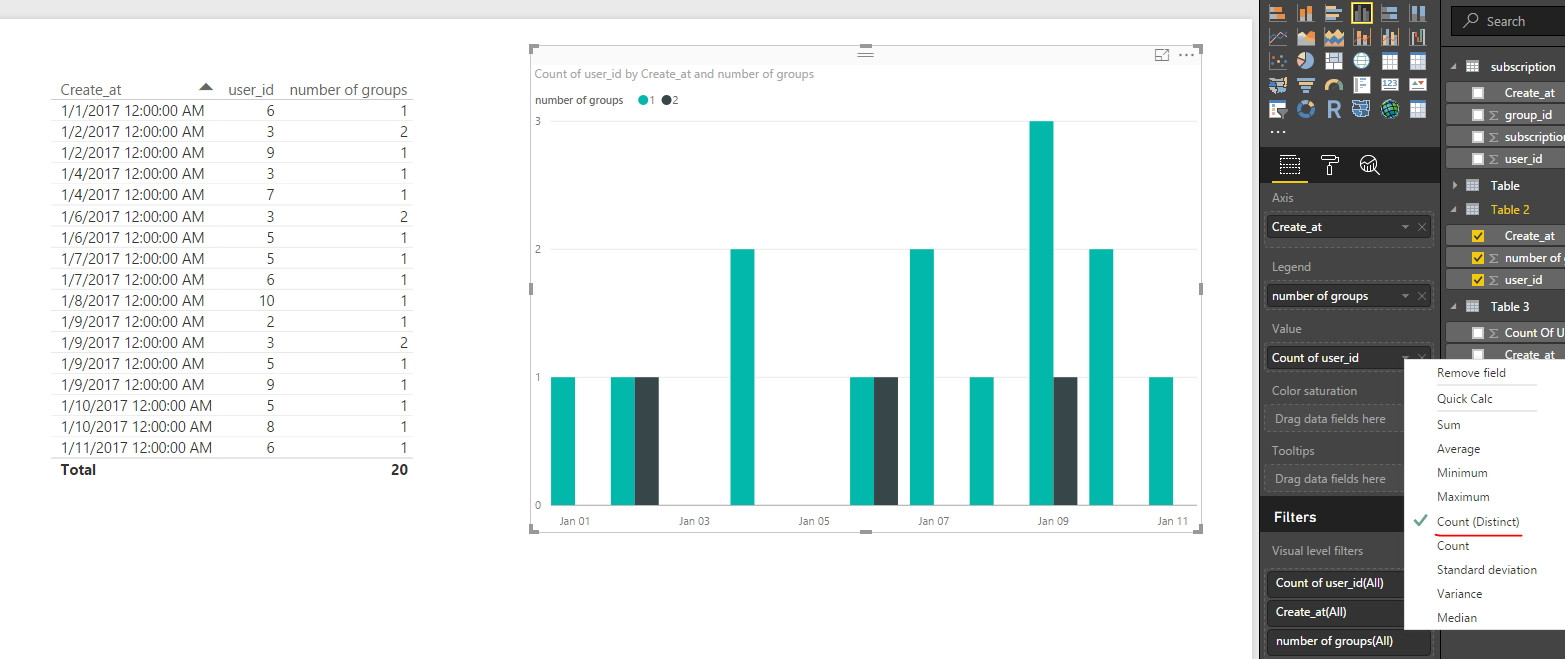The image size is (1565, 659).
Task: Open Create_at axis field dropdown arrow
Action: (x=1405, y=227)
